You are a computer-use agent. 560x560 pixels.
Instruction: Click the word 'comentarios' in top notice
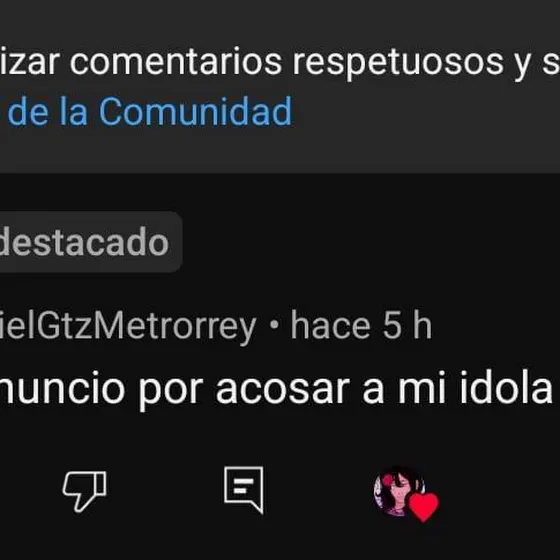pyautogui.click(x=176, y=62)
